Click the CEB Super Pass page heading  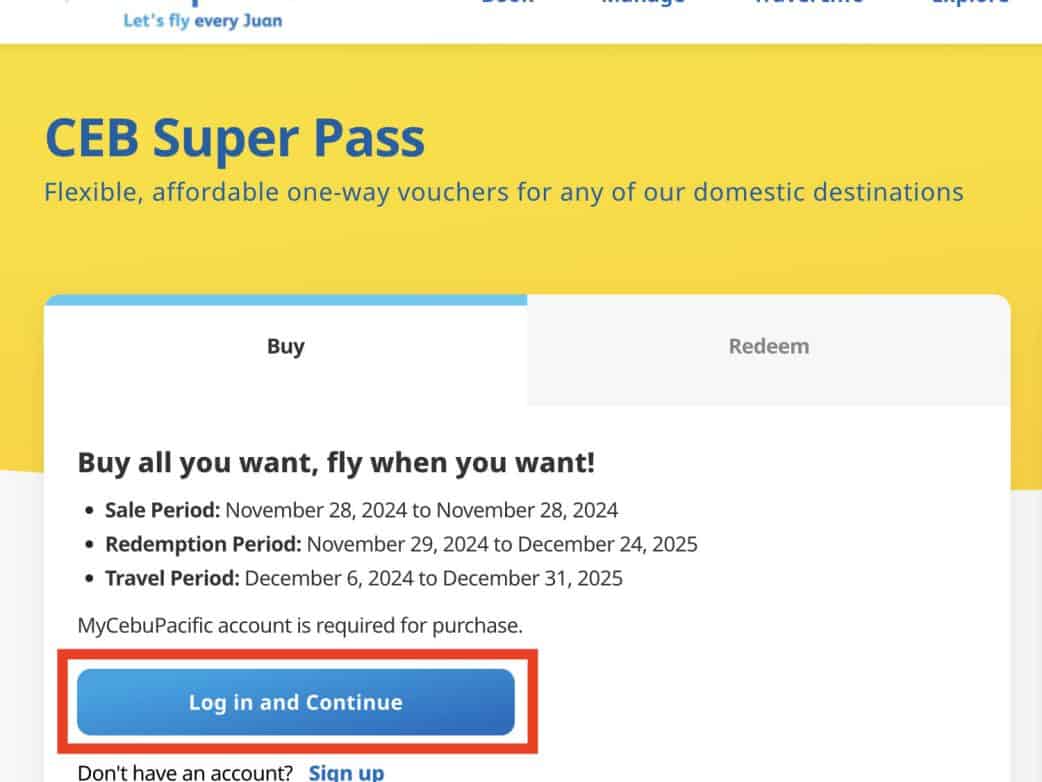(x=235, y=139)
